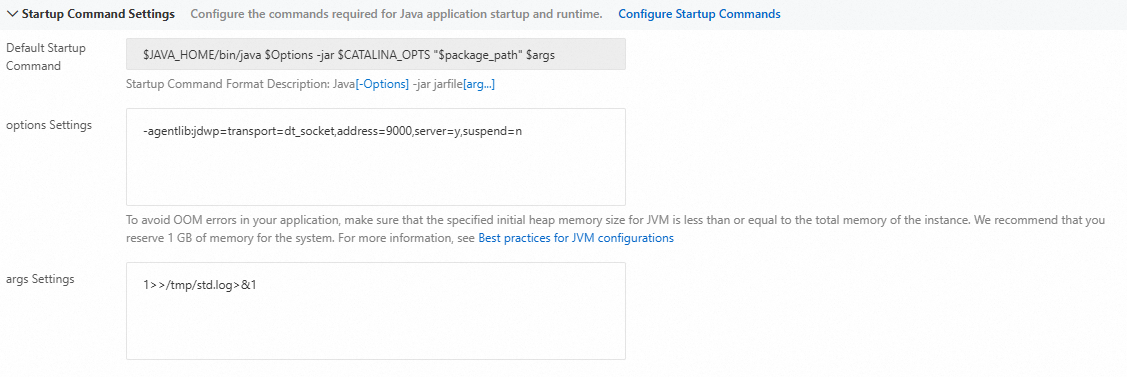Open the [arg...] format description link
Viewport: 1127px width, 377px height.
tap(479, 84)
